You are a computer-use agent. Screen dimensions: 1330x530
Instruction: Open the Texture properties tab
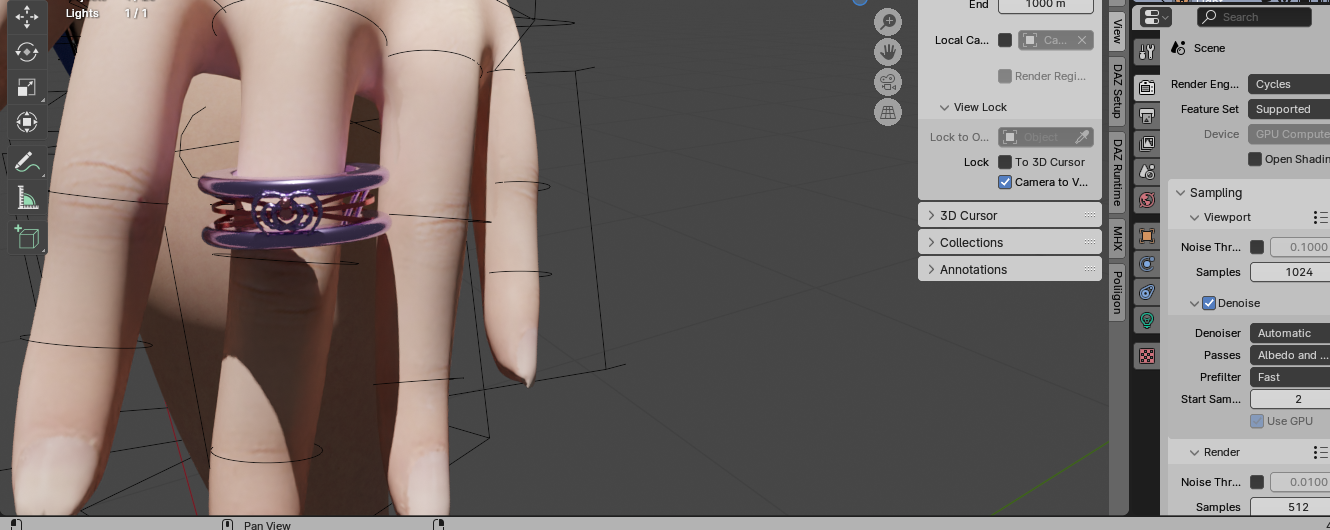point(1147,356)
